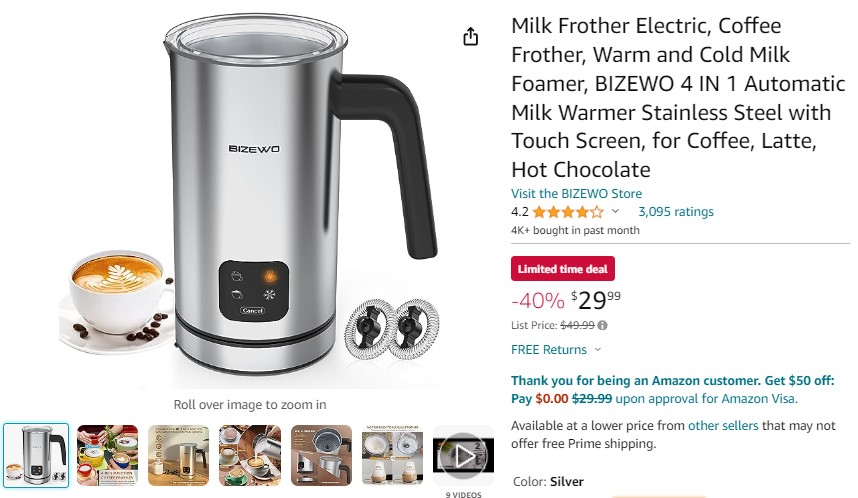Viewport: 858px width, 498px height.
Task: Click the other sellers link
Action: pos(723,426)
